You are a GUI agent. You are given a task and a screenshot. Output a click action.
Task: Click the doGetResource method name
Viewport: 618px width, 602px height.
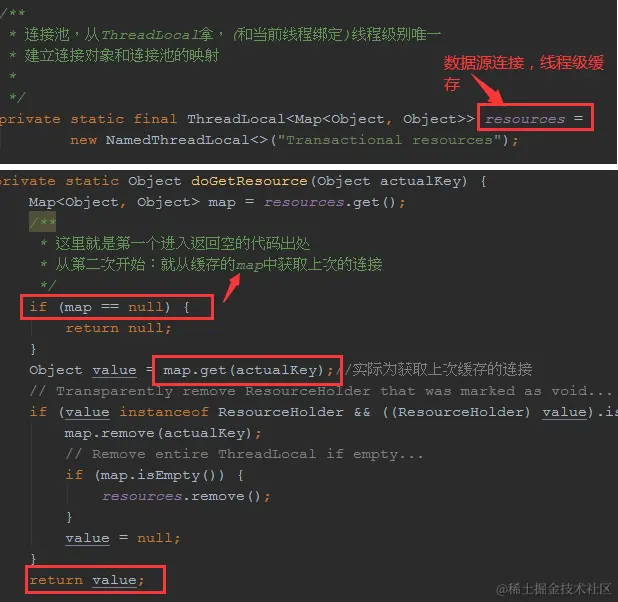249,181
